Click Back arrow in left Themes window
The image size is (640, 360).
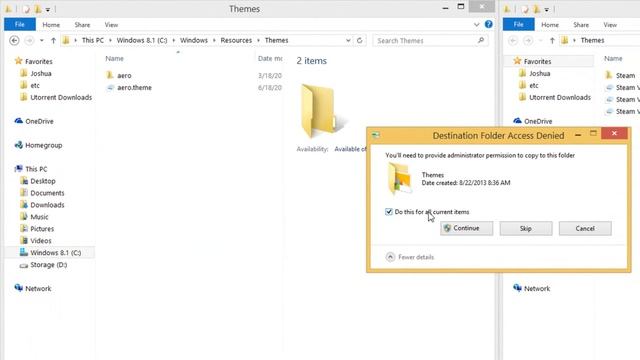[14, 40]
